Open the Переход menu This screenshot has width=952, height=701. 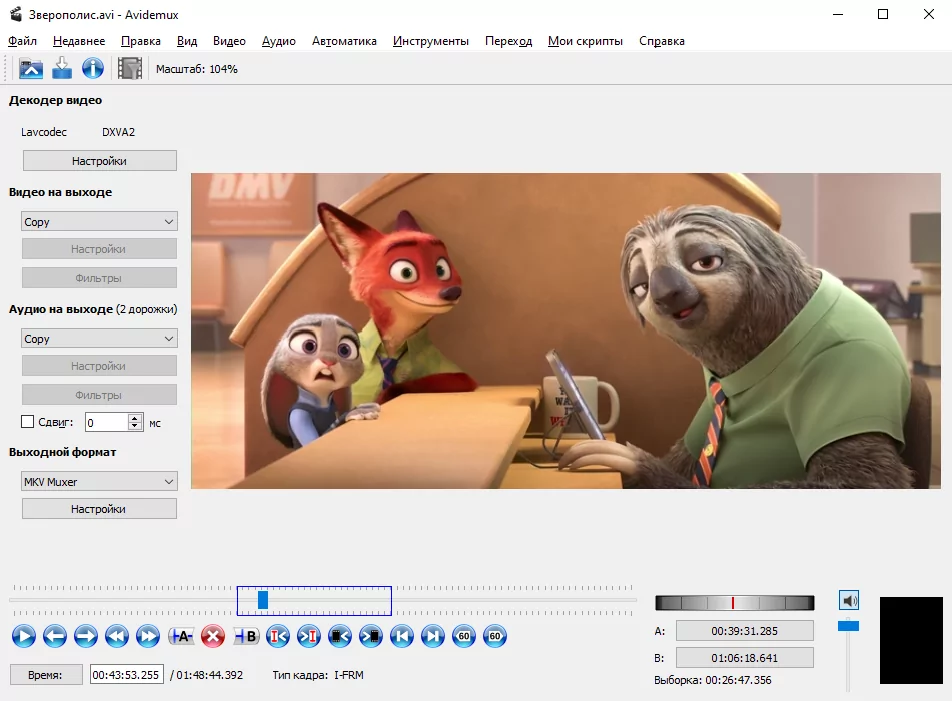click(508, 41)
